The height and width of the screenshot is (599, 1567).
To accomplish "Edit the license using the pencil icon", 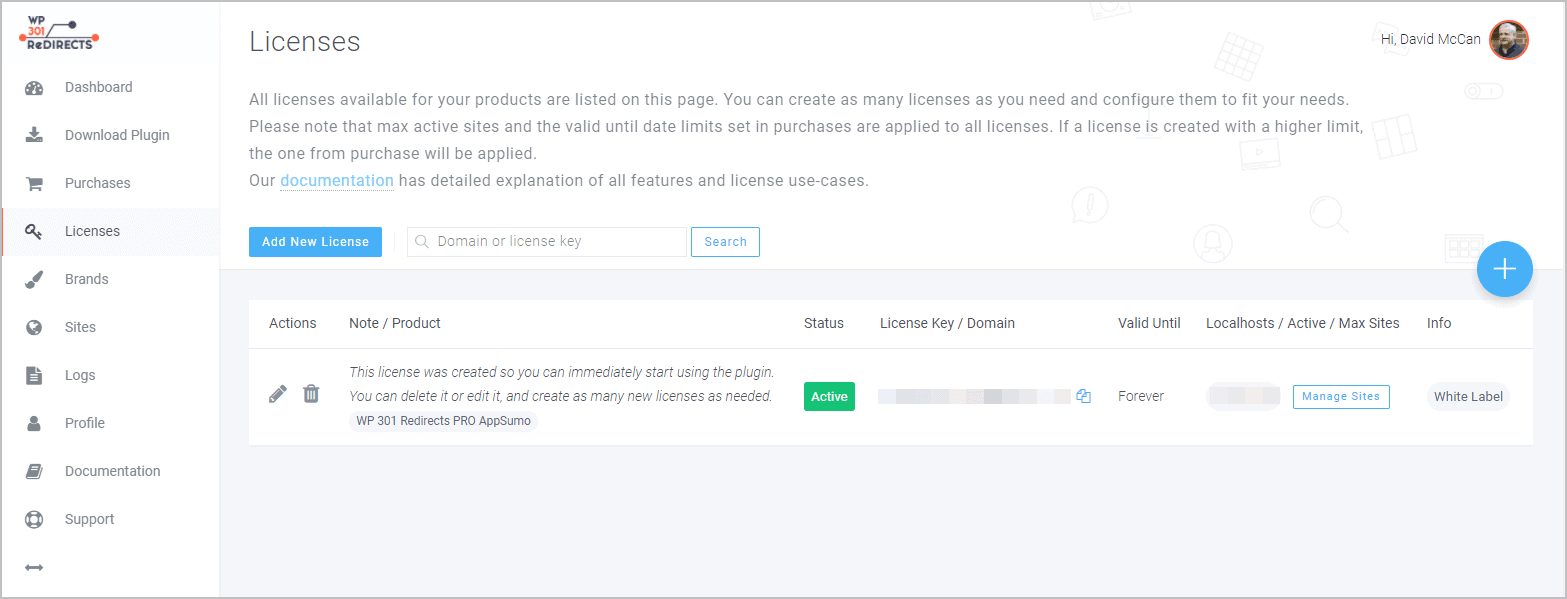I will 277,393.
